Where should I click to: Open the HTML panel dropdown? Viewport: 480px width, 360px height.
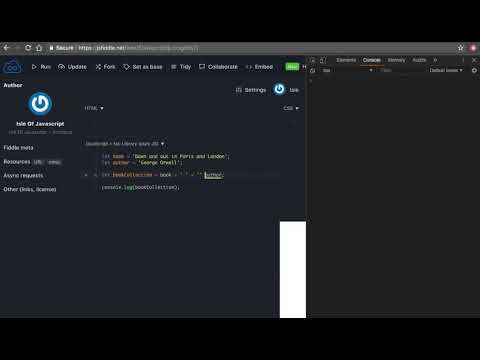tap(94, 108)
